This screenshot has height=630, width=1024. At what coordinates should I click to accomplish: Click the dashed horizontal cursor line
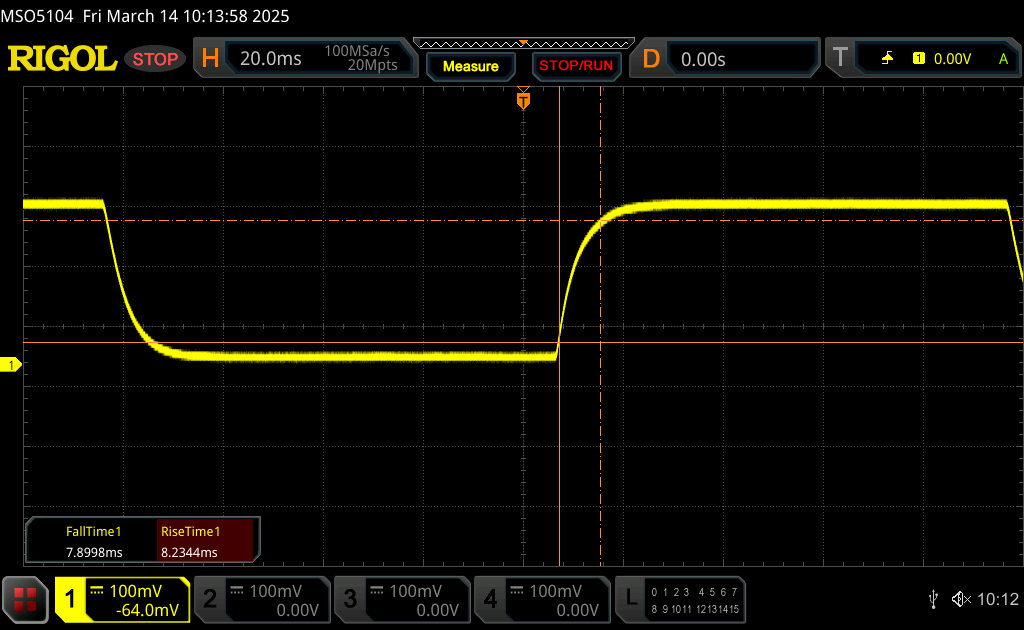522,221
